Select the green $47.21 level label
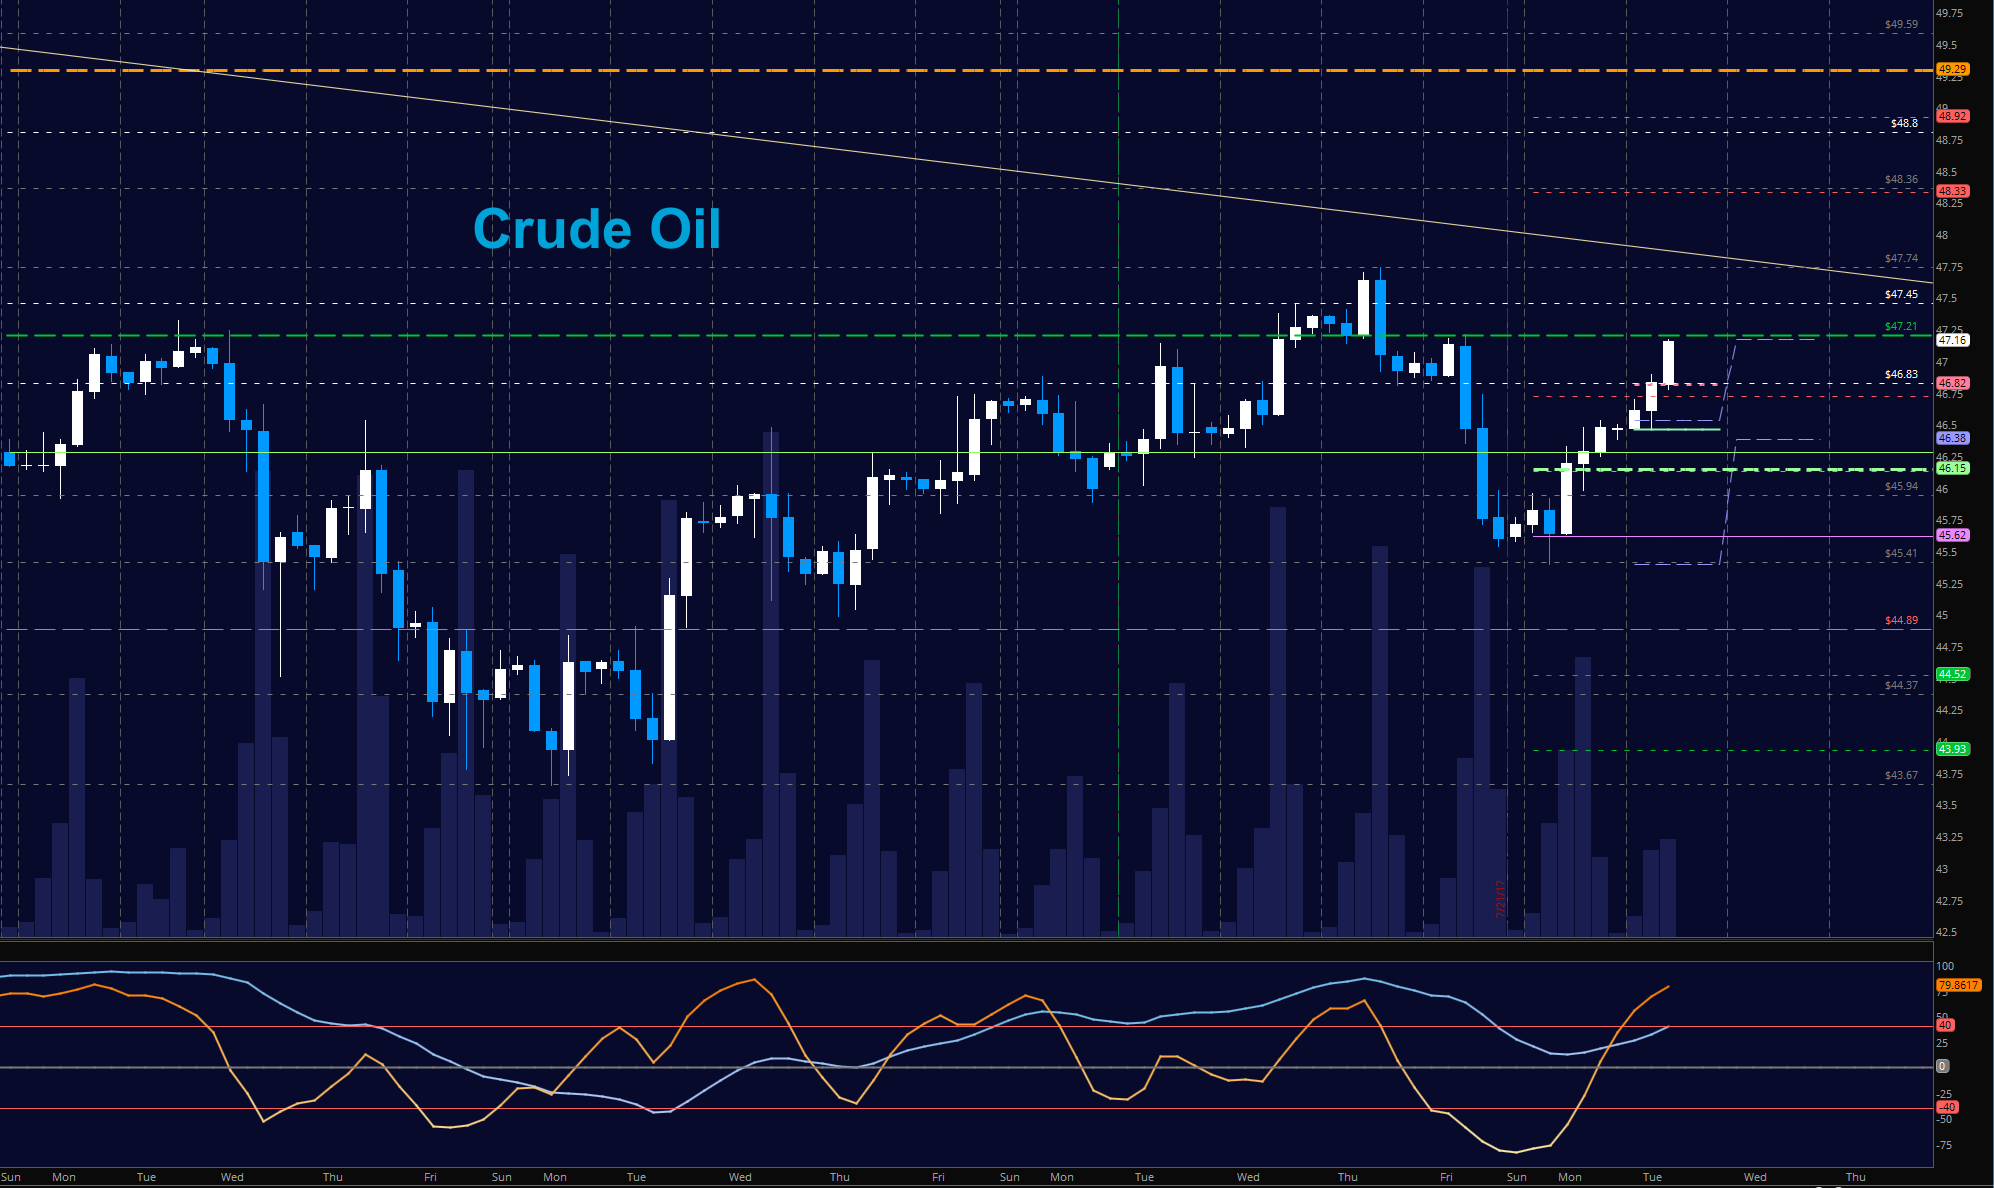This screenshot has width=1994, height=1188. click(x=1901, y=326)
